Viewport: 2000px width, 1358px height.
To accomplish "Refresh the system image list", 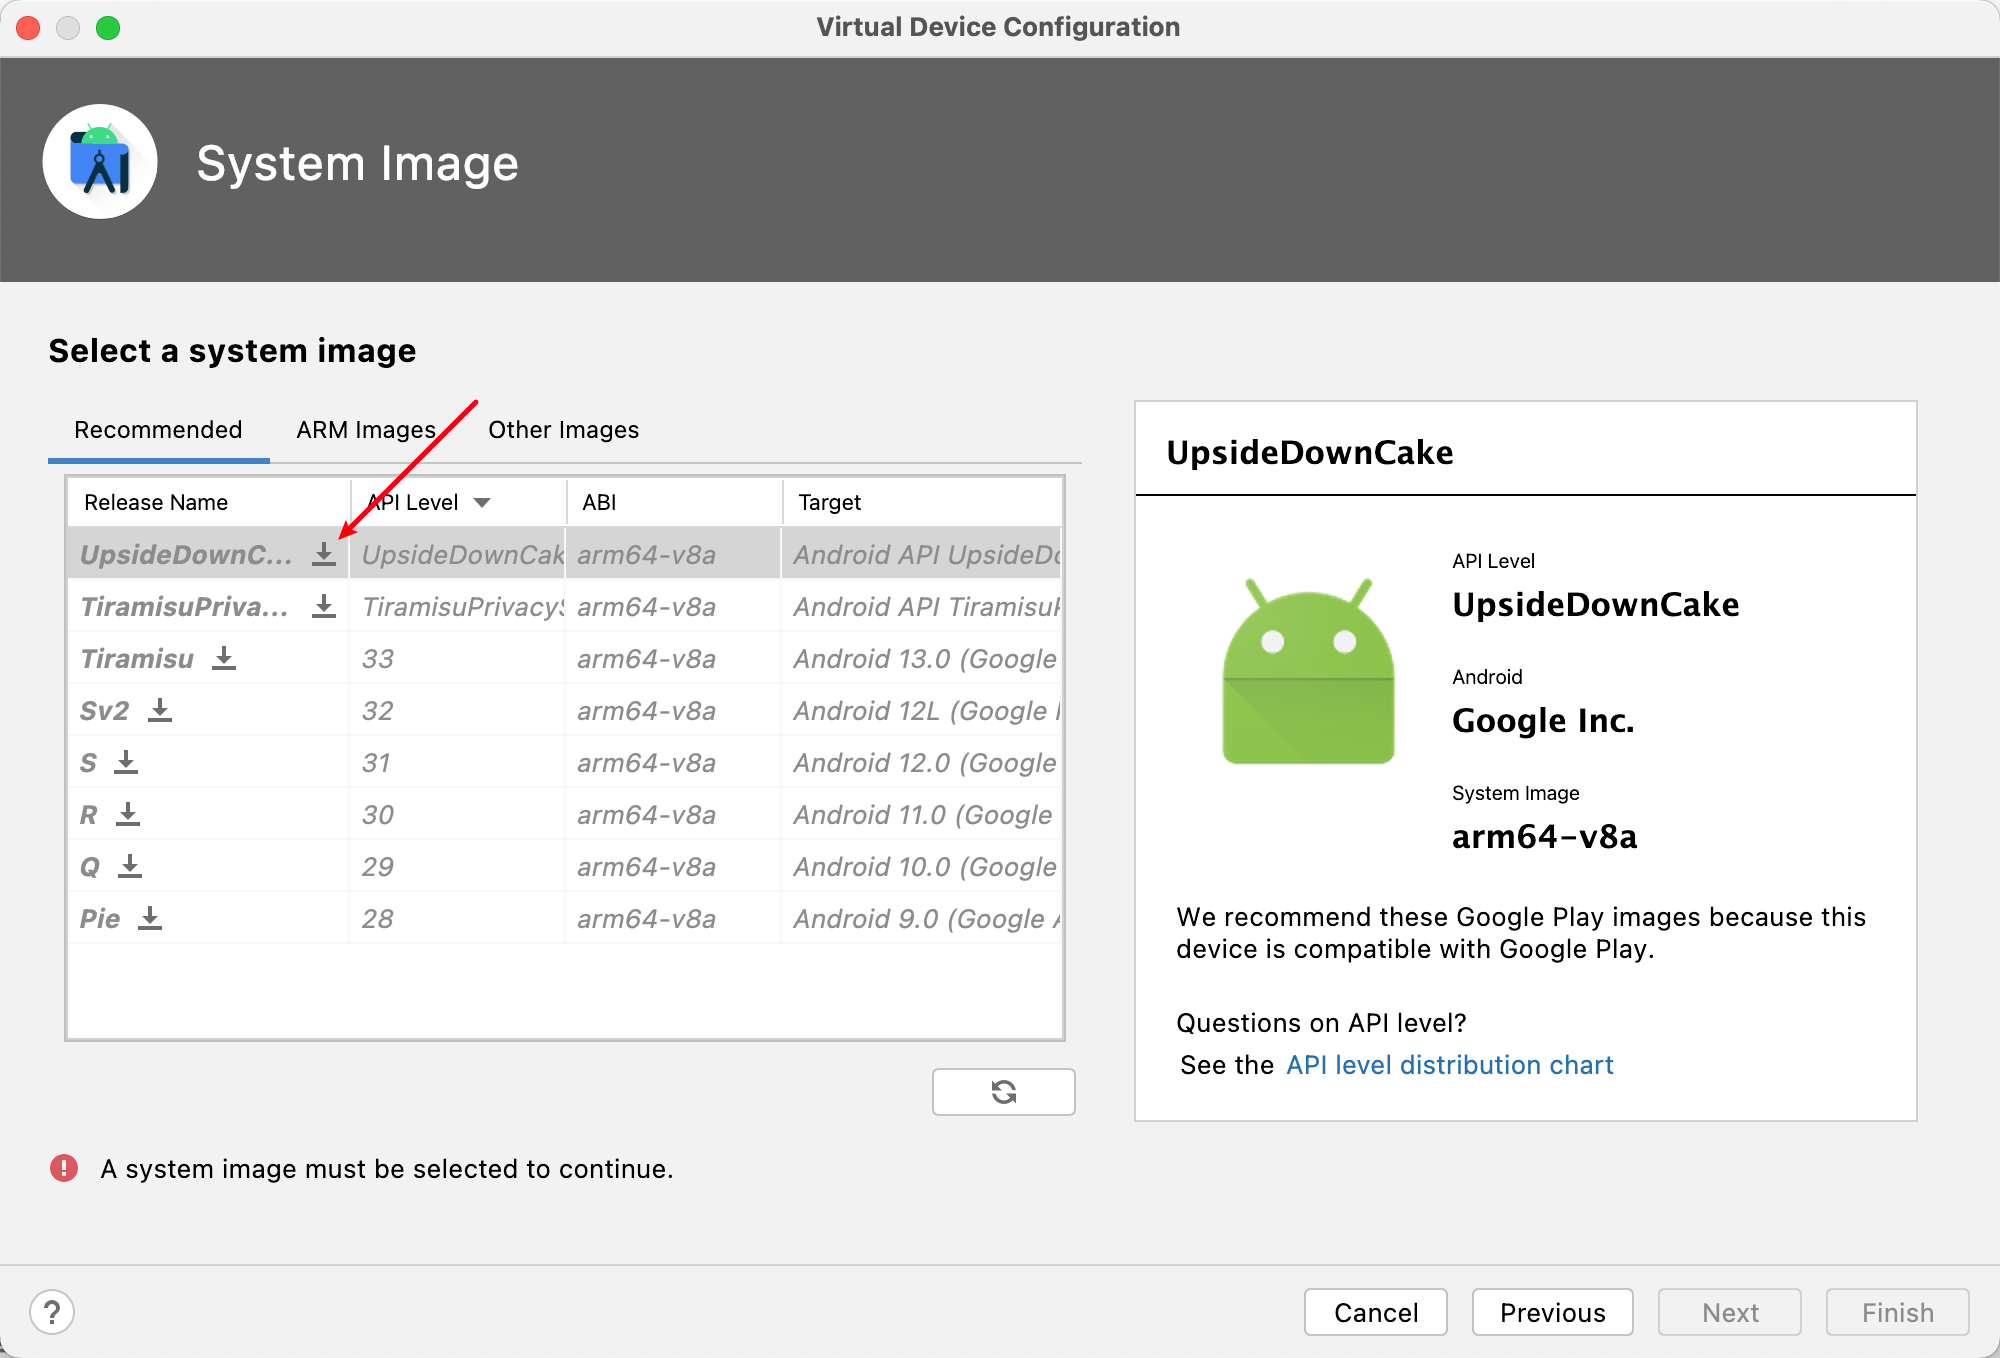I will click(x=1003, y=1091).
